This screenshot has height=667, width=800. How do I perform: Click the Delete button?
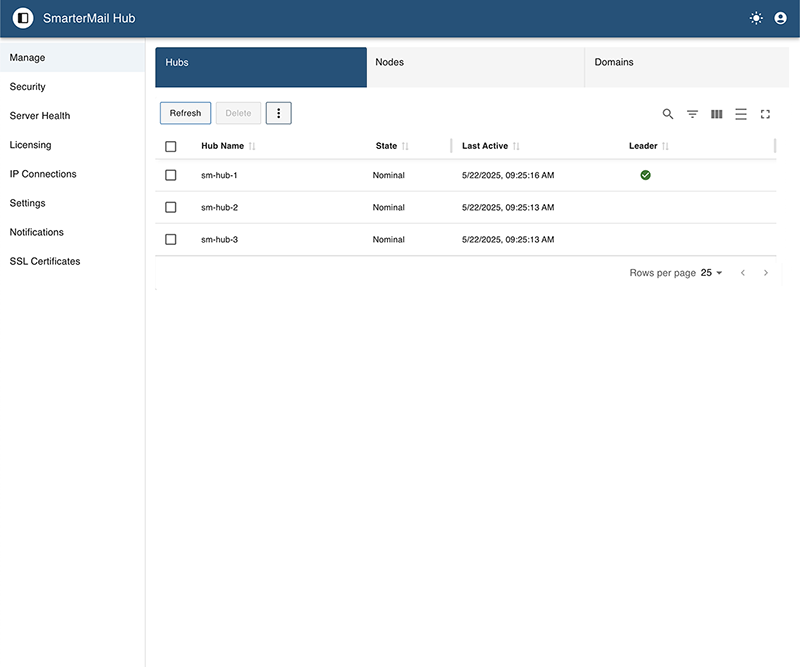point(238,113)
